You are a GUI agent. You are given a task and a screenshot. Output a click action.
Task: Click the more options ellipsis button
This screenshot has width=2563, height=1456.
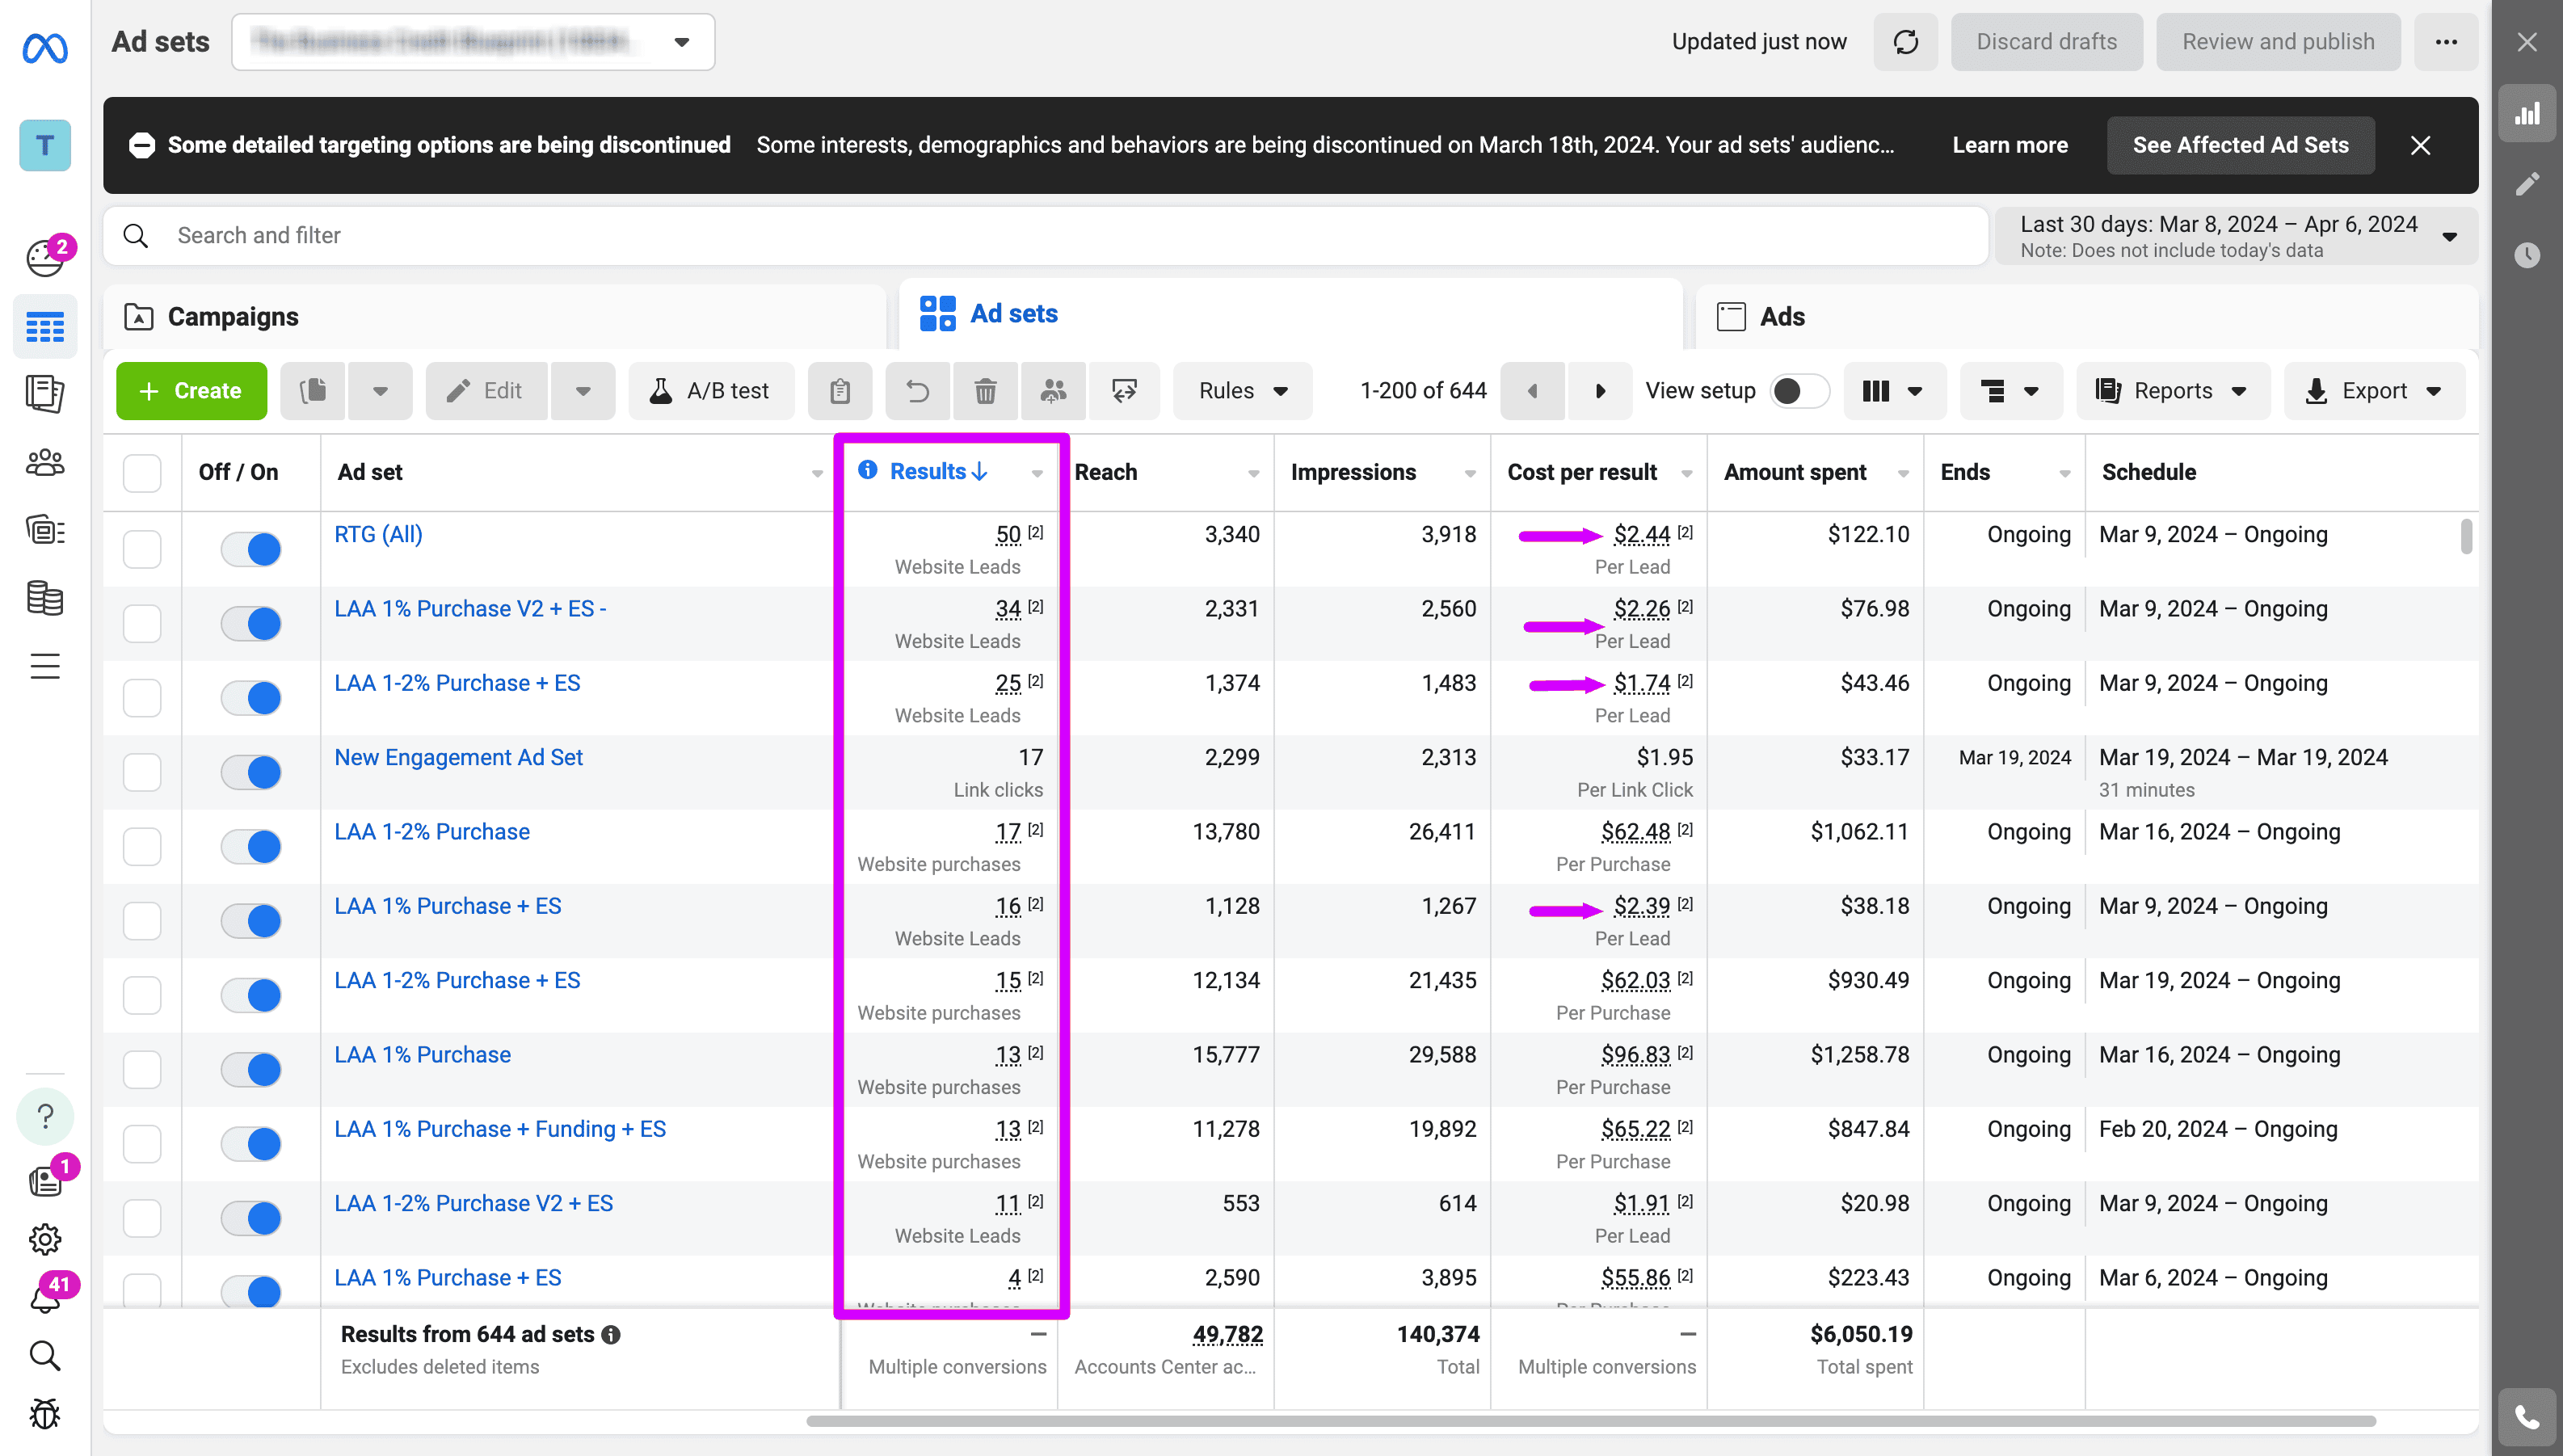pos(2446,42)
